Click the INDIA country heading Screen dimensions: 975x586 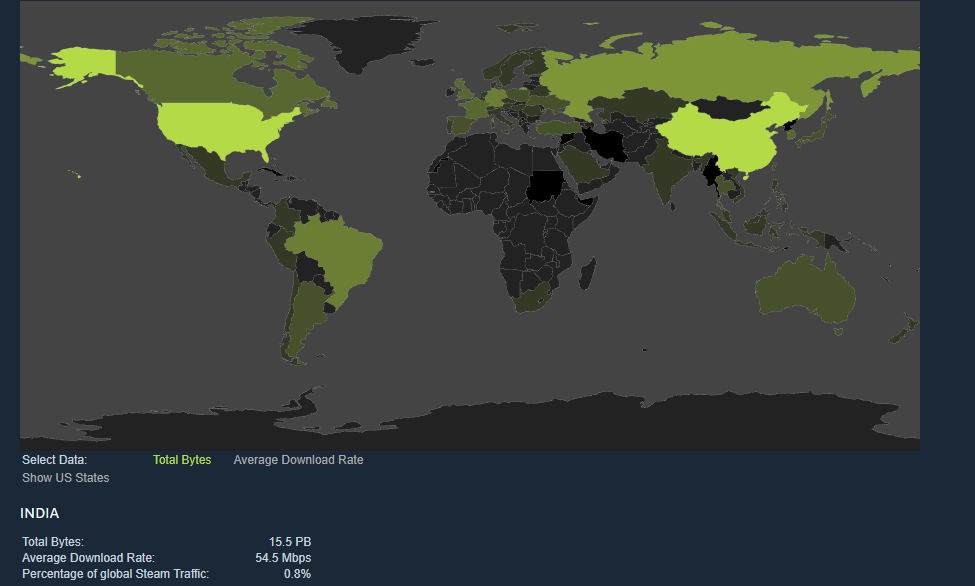(x=40, y=513)
